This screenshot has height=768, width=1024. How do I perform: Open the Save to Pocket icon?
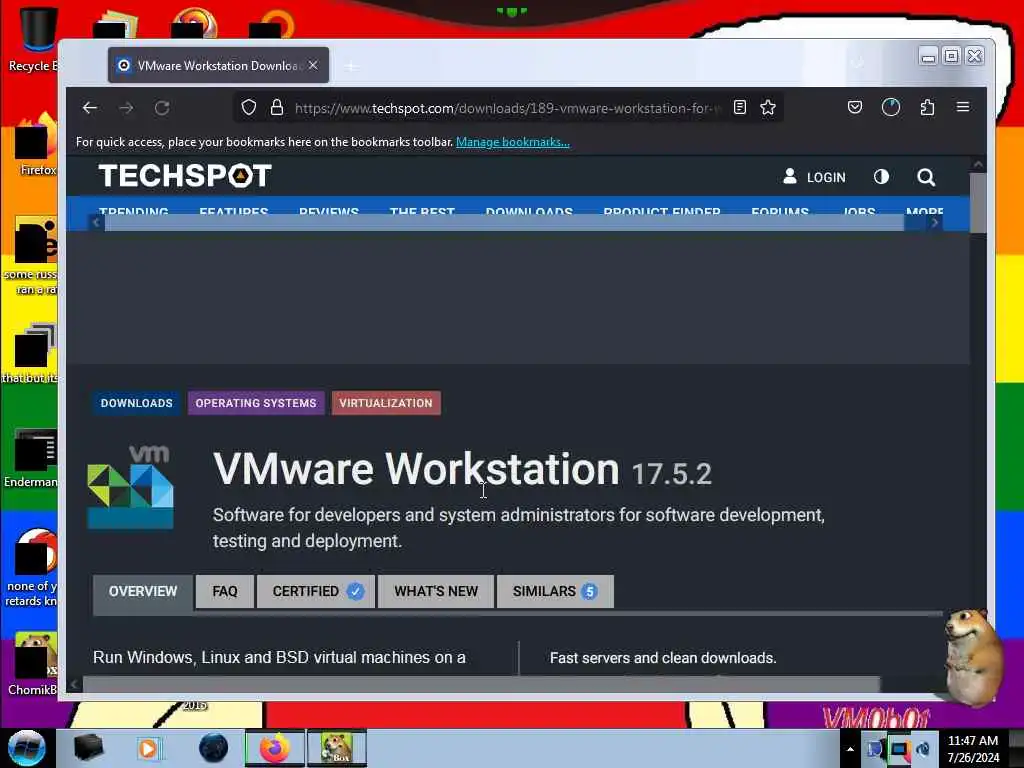point(855,107)
